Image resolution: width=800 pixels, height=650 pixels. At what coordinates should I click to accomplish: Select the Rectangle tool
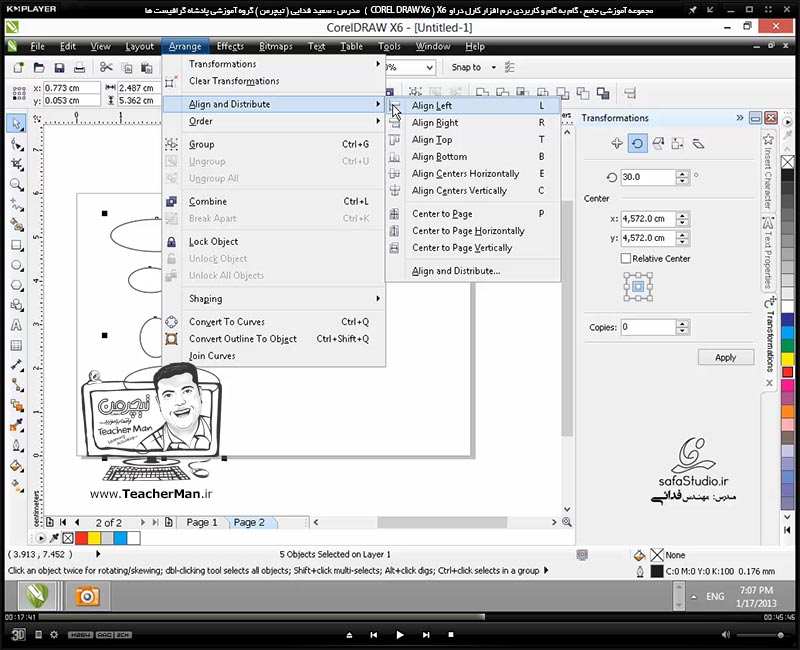point(16,245)
